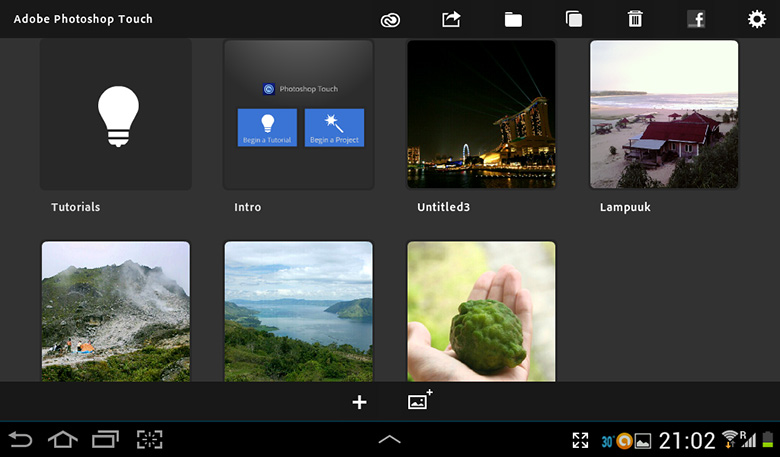Viewport: 780px width, 457px height.
Task: Tap the Wi-Fi signal icon
Action: pyautogui.click(x=730, y=439)
